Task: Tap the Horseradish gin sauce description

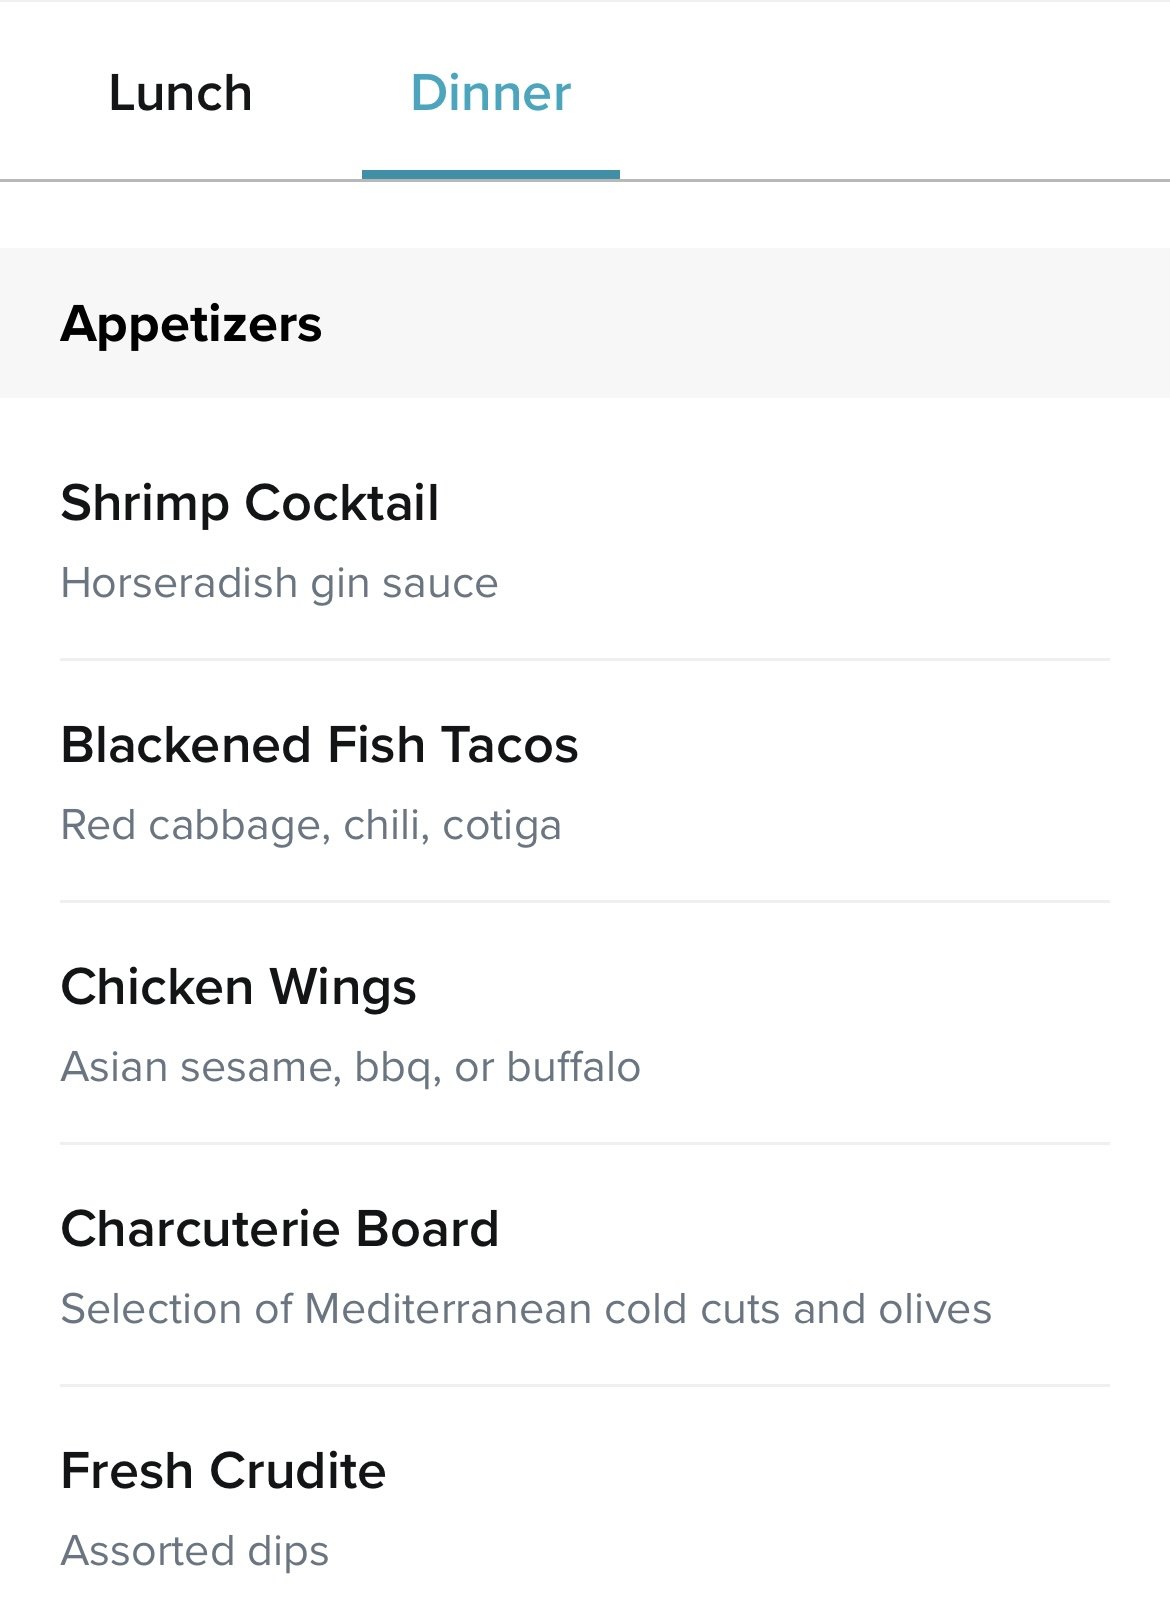Action: 279,583
